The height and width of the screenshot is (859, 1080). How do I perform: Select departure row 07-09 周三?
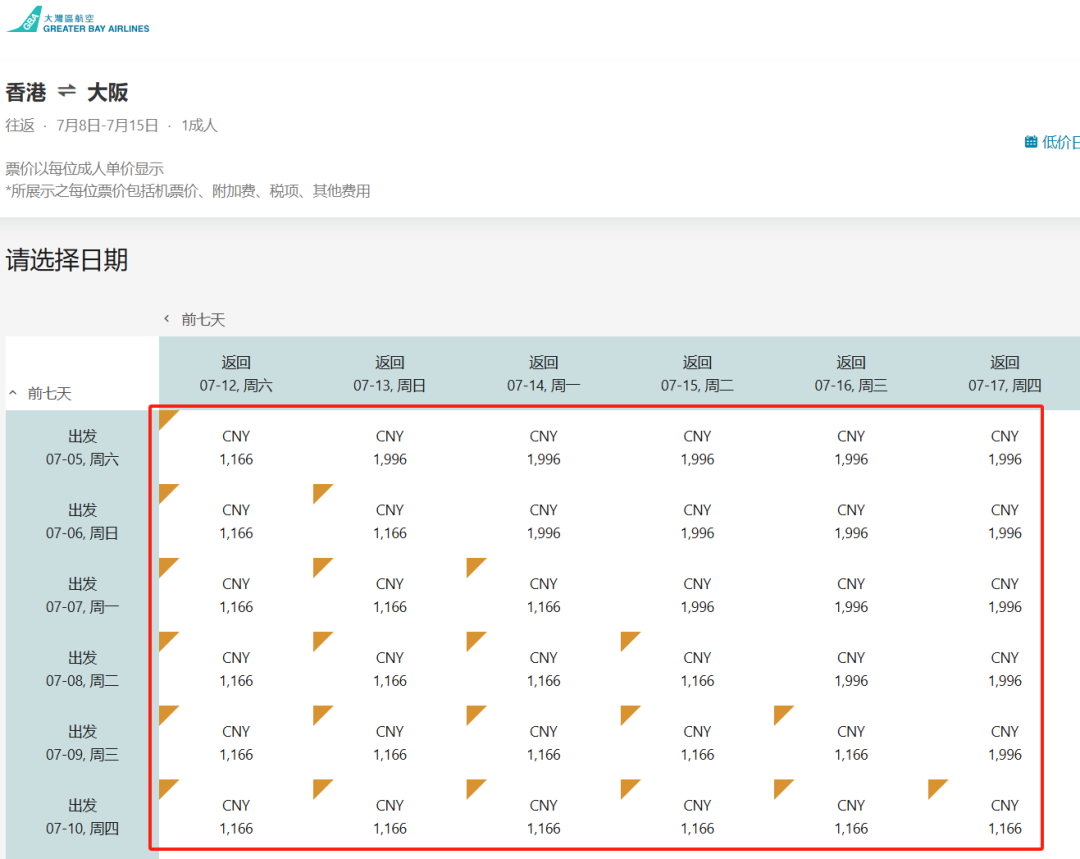[x=83, y=743]
